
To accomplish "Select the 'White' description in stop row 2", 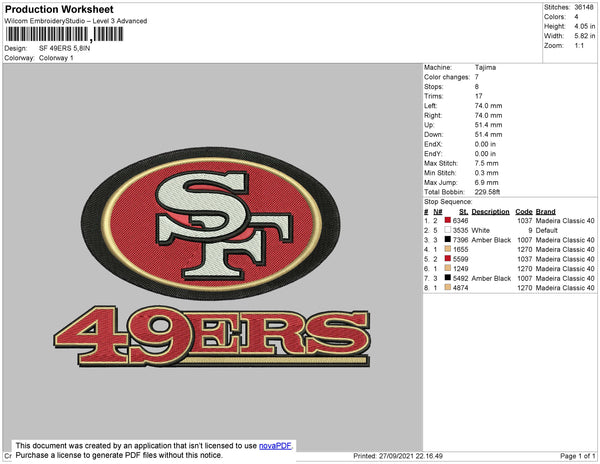I will pyautogui.click(x=480, y=230).
